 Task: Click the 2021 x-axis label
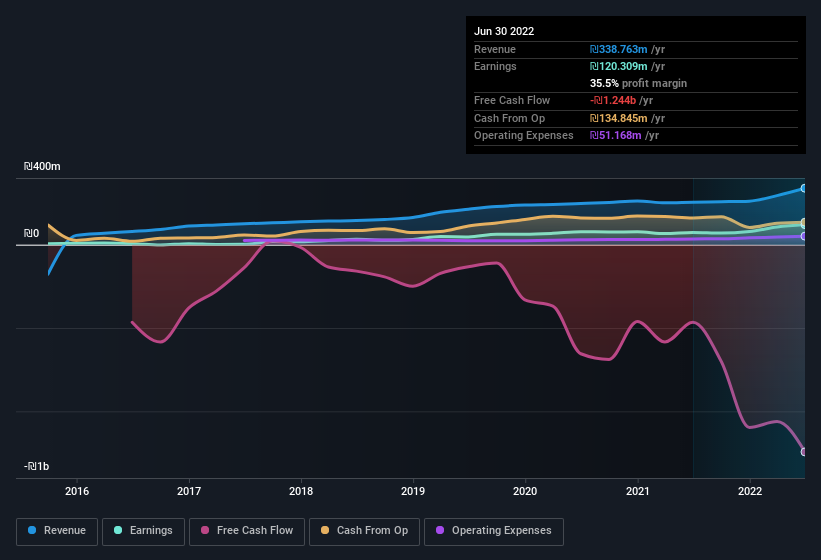[x=638, y=491]
